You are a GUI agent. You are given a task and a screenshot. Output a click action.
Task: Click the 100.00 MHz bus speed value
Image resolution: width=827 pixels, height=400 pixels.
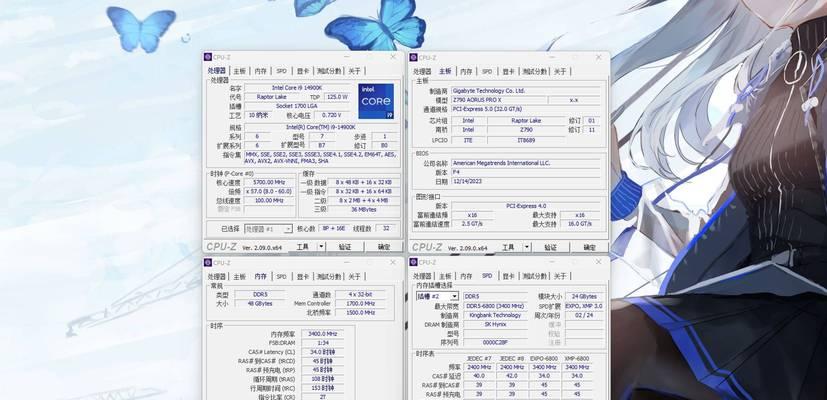coord(270,201)
